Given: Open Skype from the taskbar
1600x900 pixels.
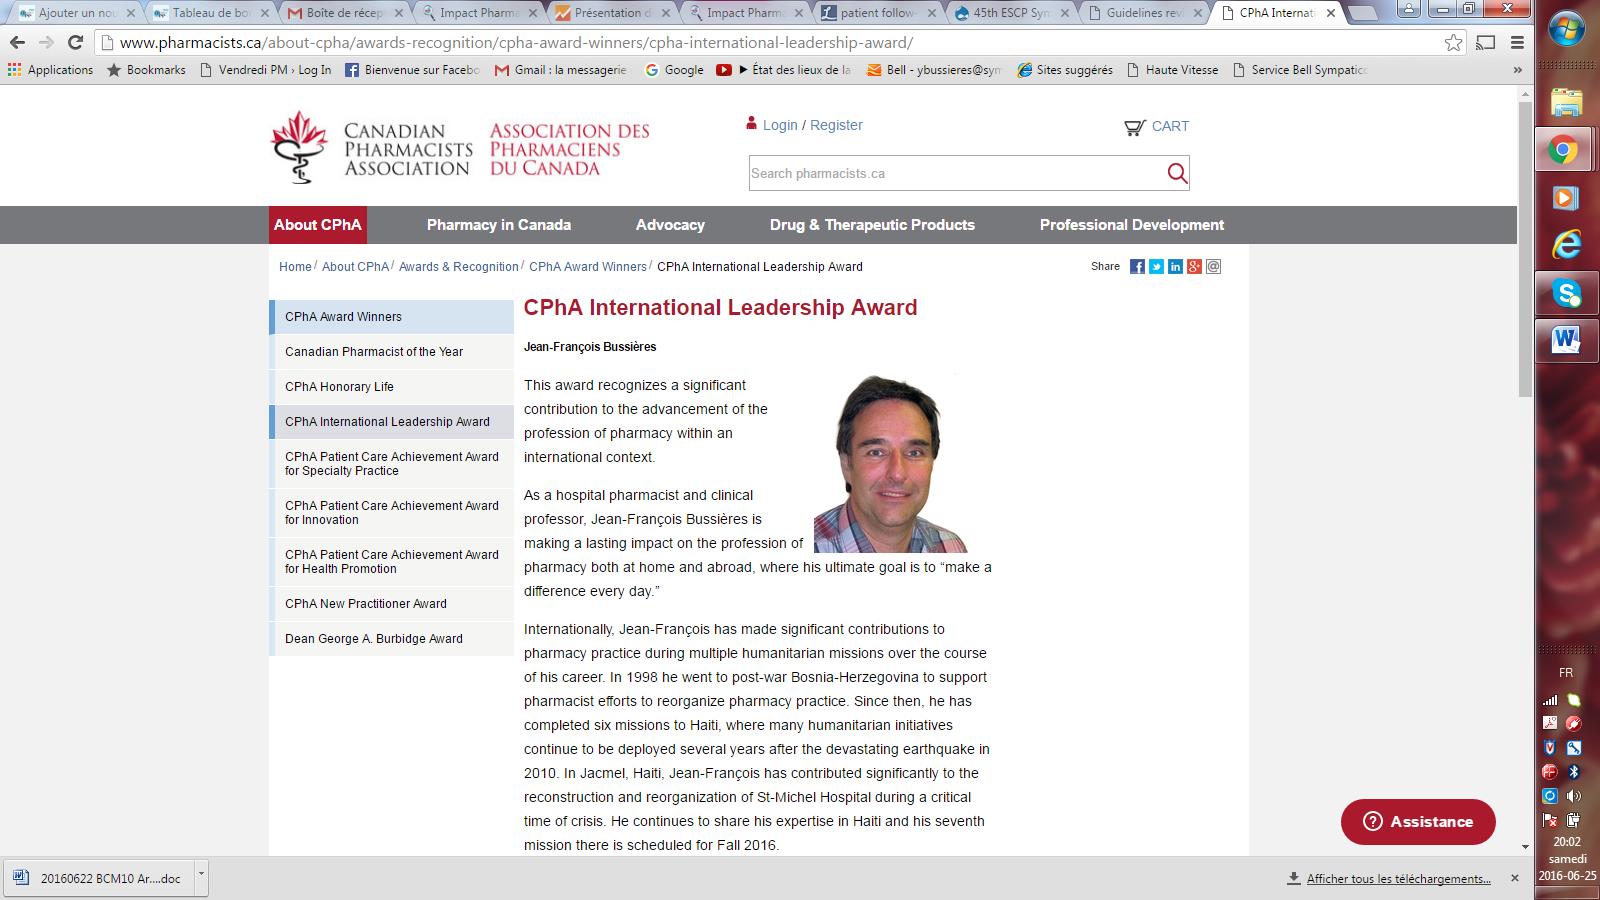Looking at the screenshot, I should (x=1566, y=293).
